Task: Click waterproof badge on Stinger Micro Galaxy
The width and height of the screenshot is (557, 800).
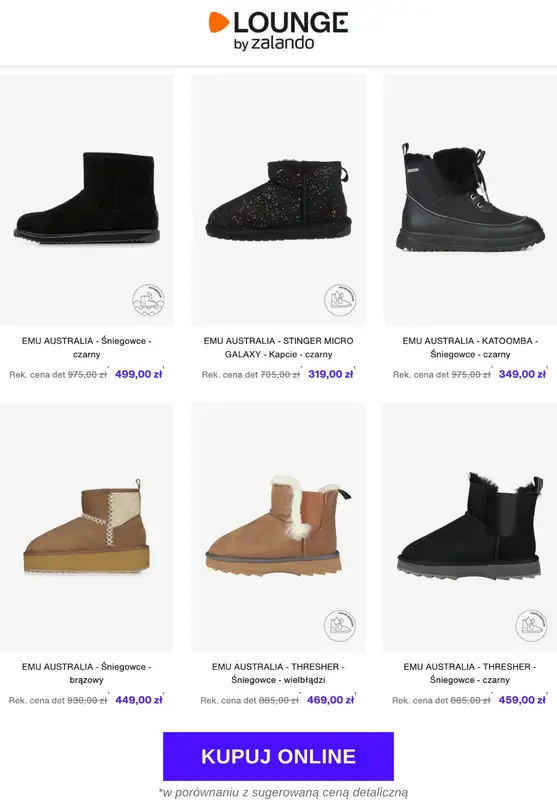Action: pos(340,300)
